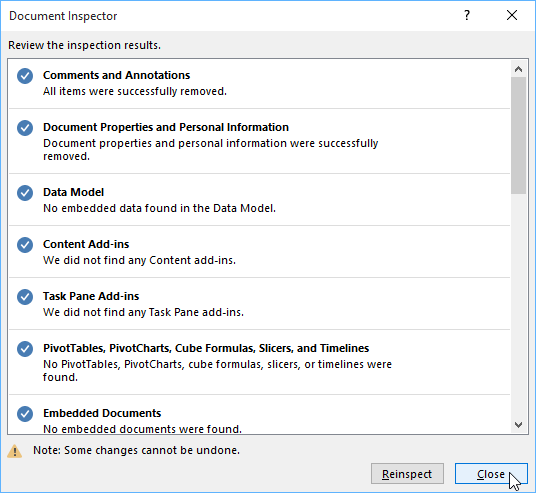This screenshot has height=493, width=536.
Task: Click the empty scrollbar track below thumb
Action: (519, 306)
